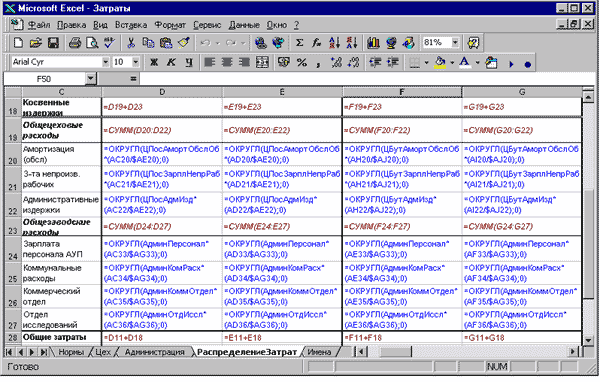Select row 24 header
The width and height of the screenshot is (600, 382).
tap(13, 249)
